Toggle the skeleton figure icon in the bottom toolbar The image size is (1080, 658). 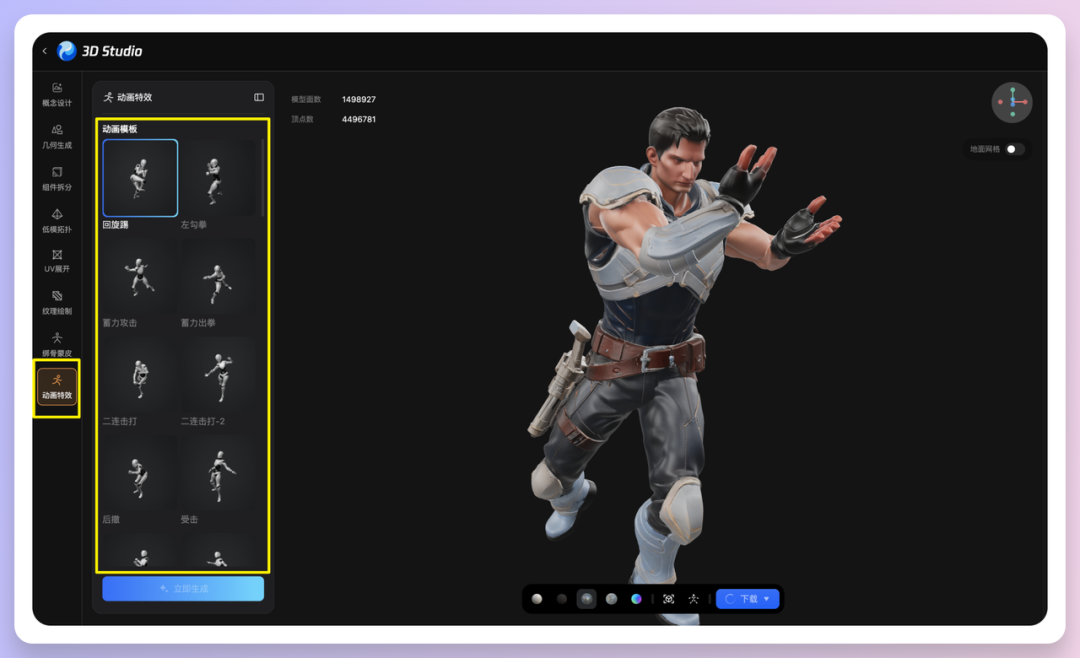694,599
